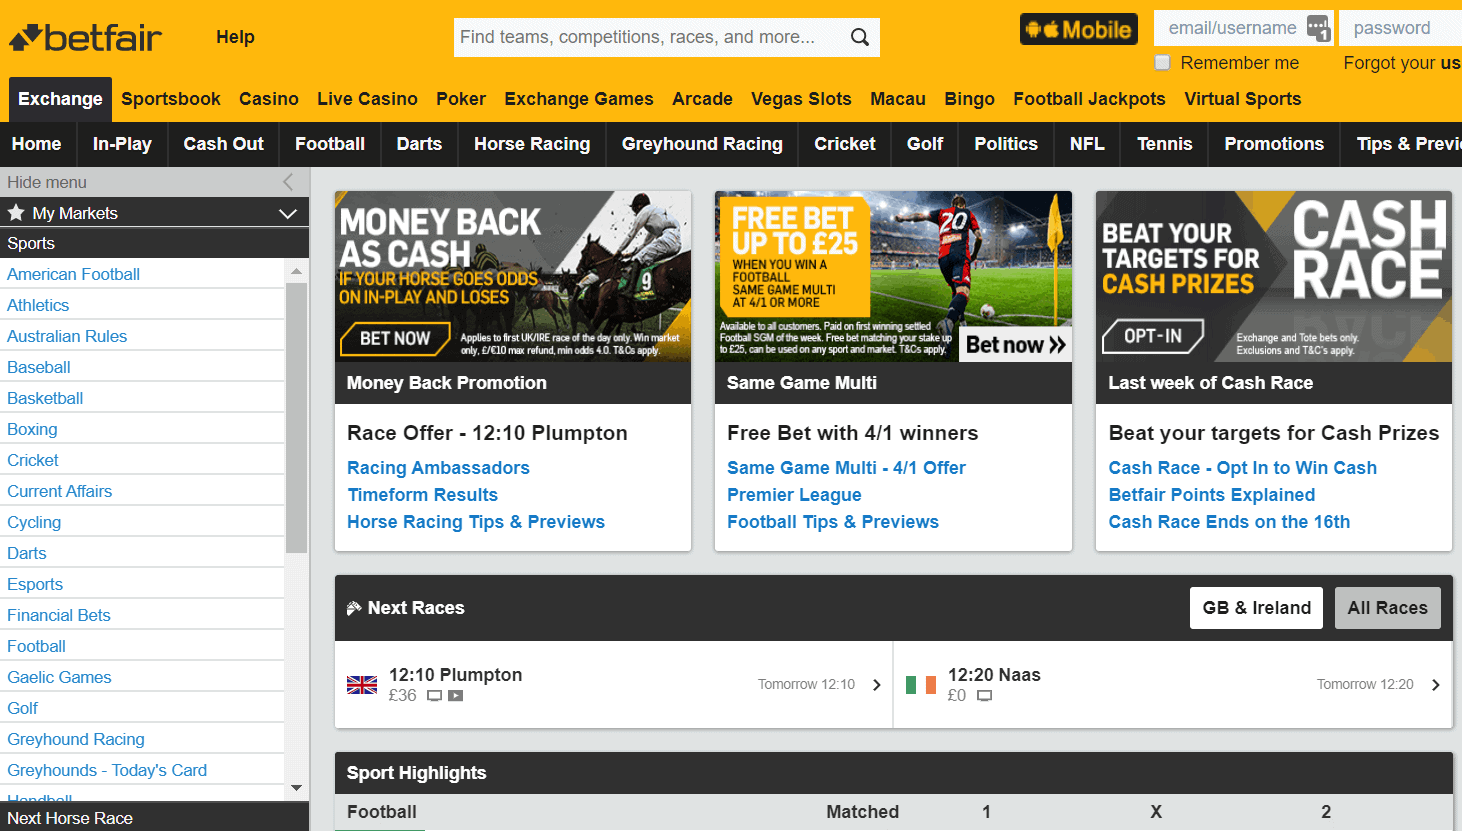Open Virtual Sports tab
This screenshot has width=1462, height=831.
point(1243,99)
